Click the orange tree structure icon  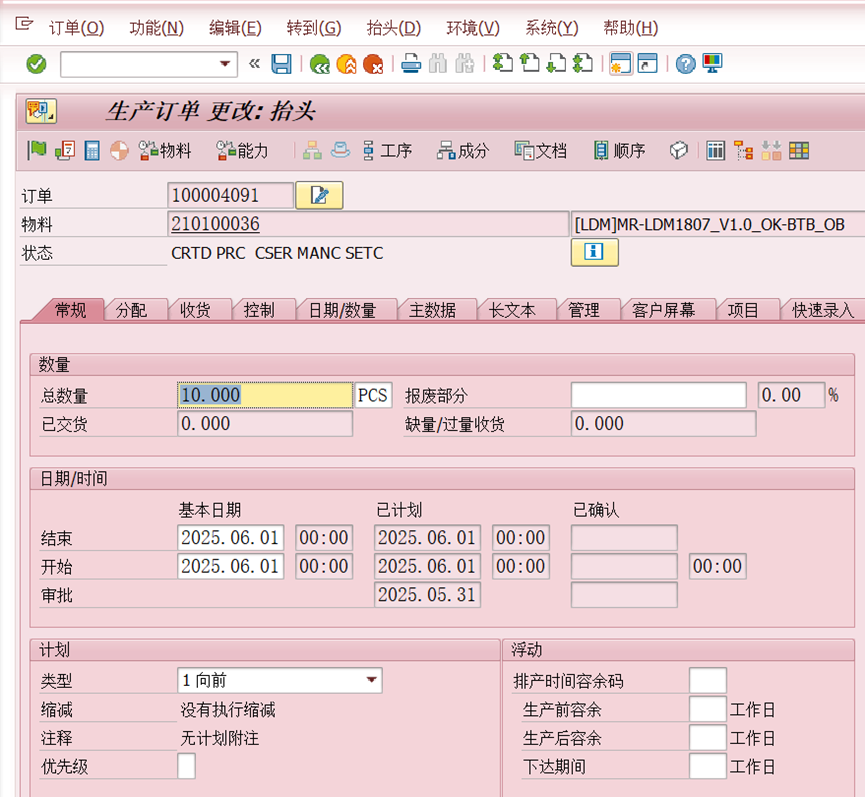pos(743,150)
